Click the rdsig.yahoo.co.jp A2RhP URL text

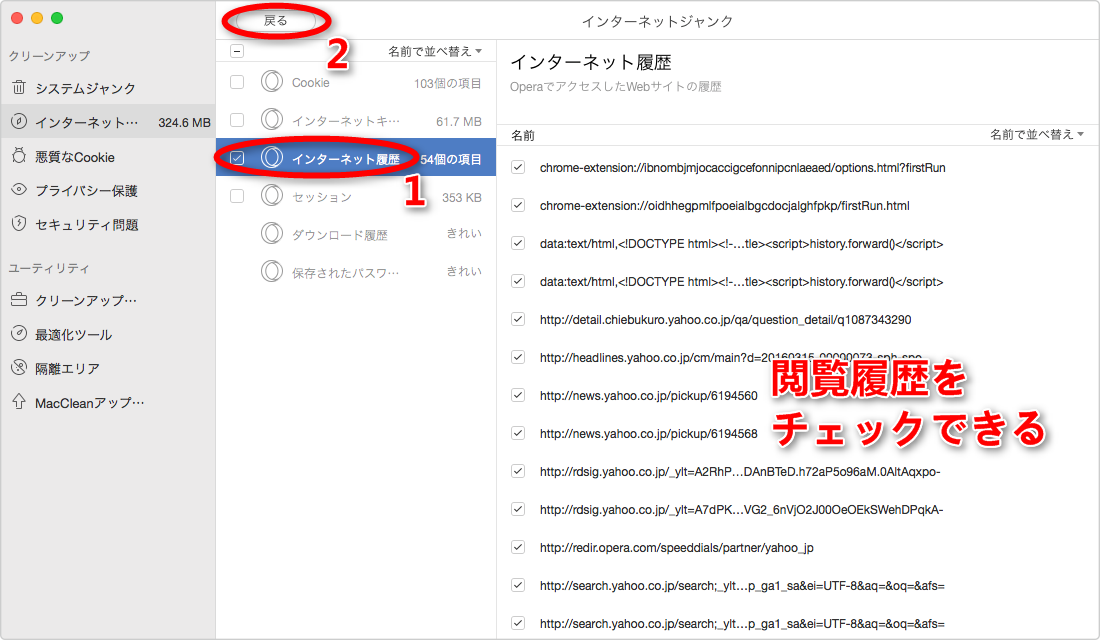[x=740, y=472]
